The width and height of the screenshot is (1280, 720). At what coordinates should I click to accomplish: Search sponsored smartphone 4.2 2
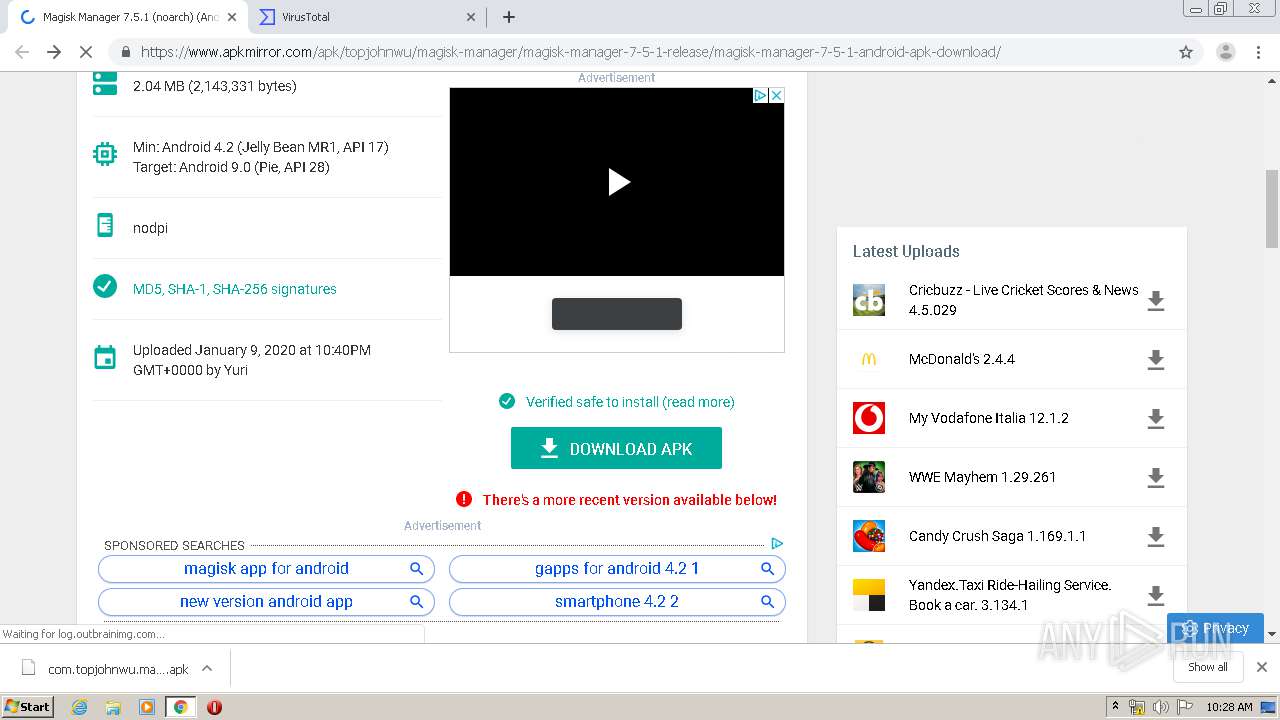point(617,602)
